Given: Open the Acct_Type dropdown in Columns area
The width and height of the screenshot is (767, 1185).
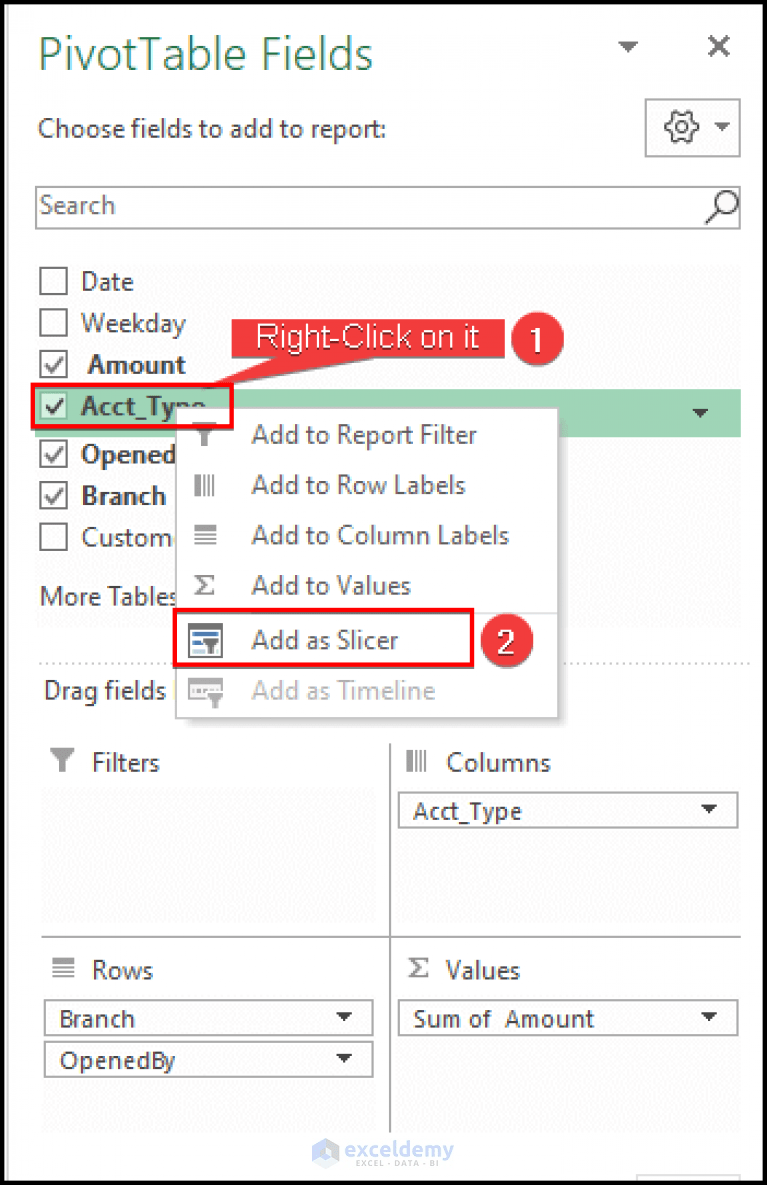Looking at the screenshot, I should [710, 811].
